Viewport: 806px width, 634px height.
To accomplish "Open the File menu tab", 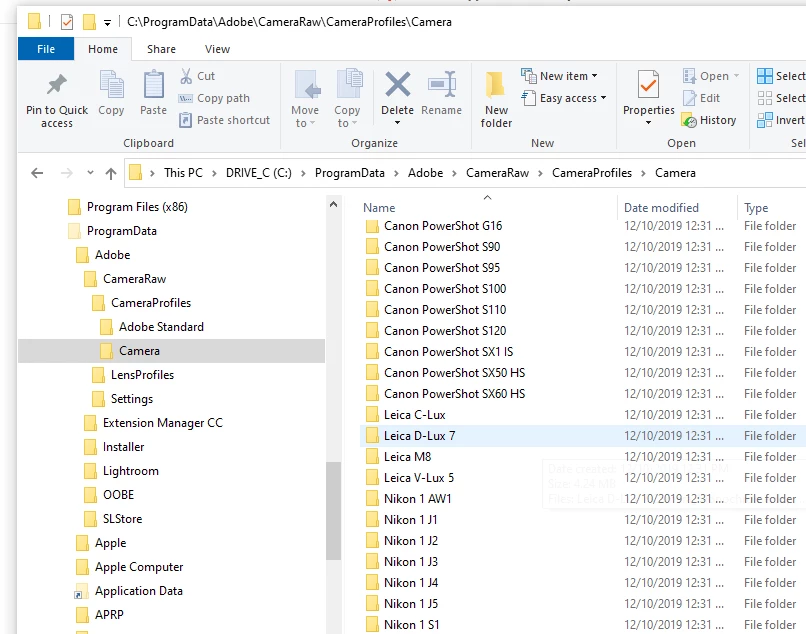I will [x=46, y=49].
